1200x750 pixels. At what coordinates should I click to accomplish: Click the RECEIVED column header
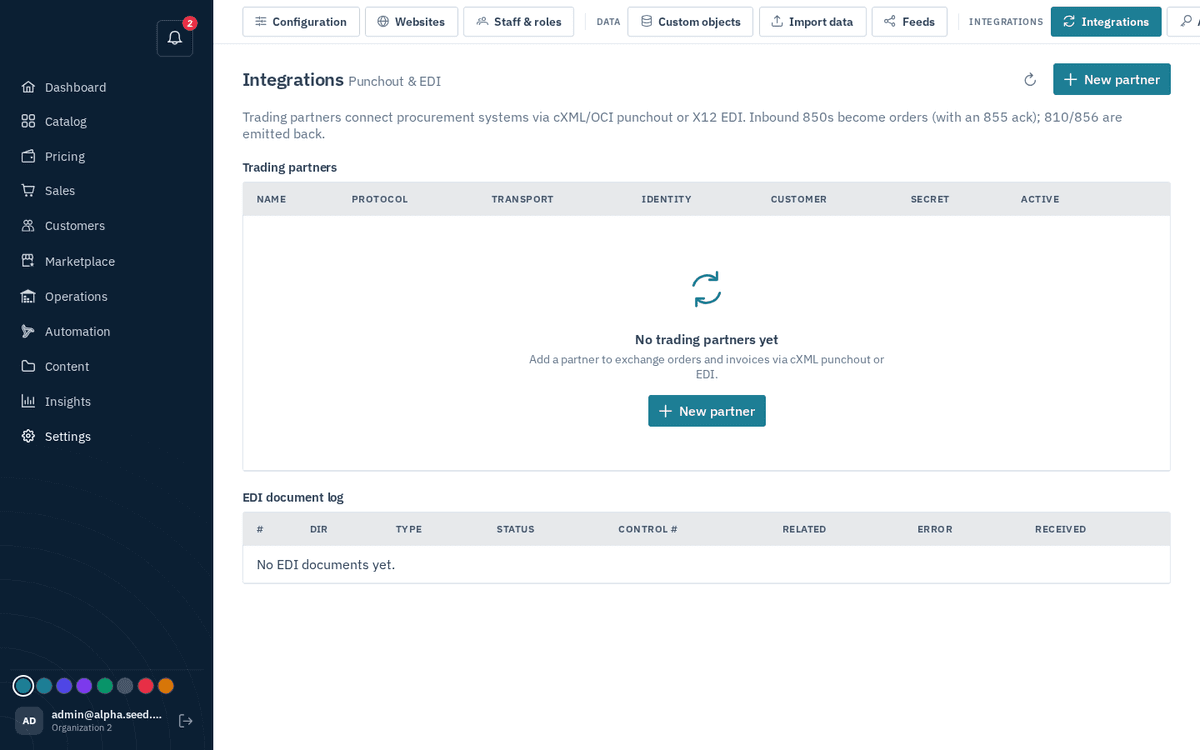click(1060, 529)
